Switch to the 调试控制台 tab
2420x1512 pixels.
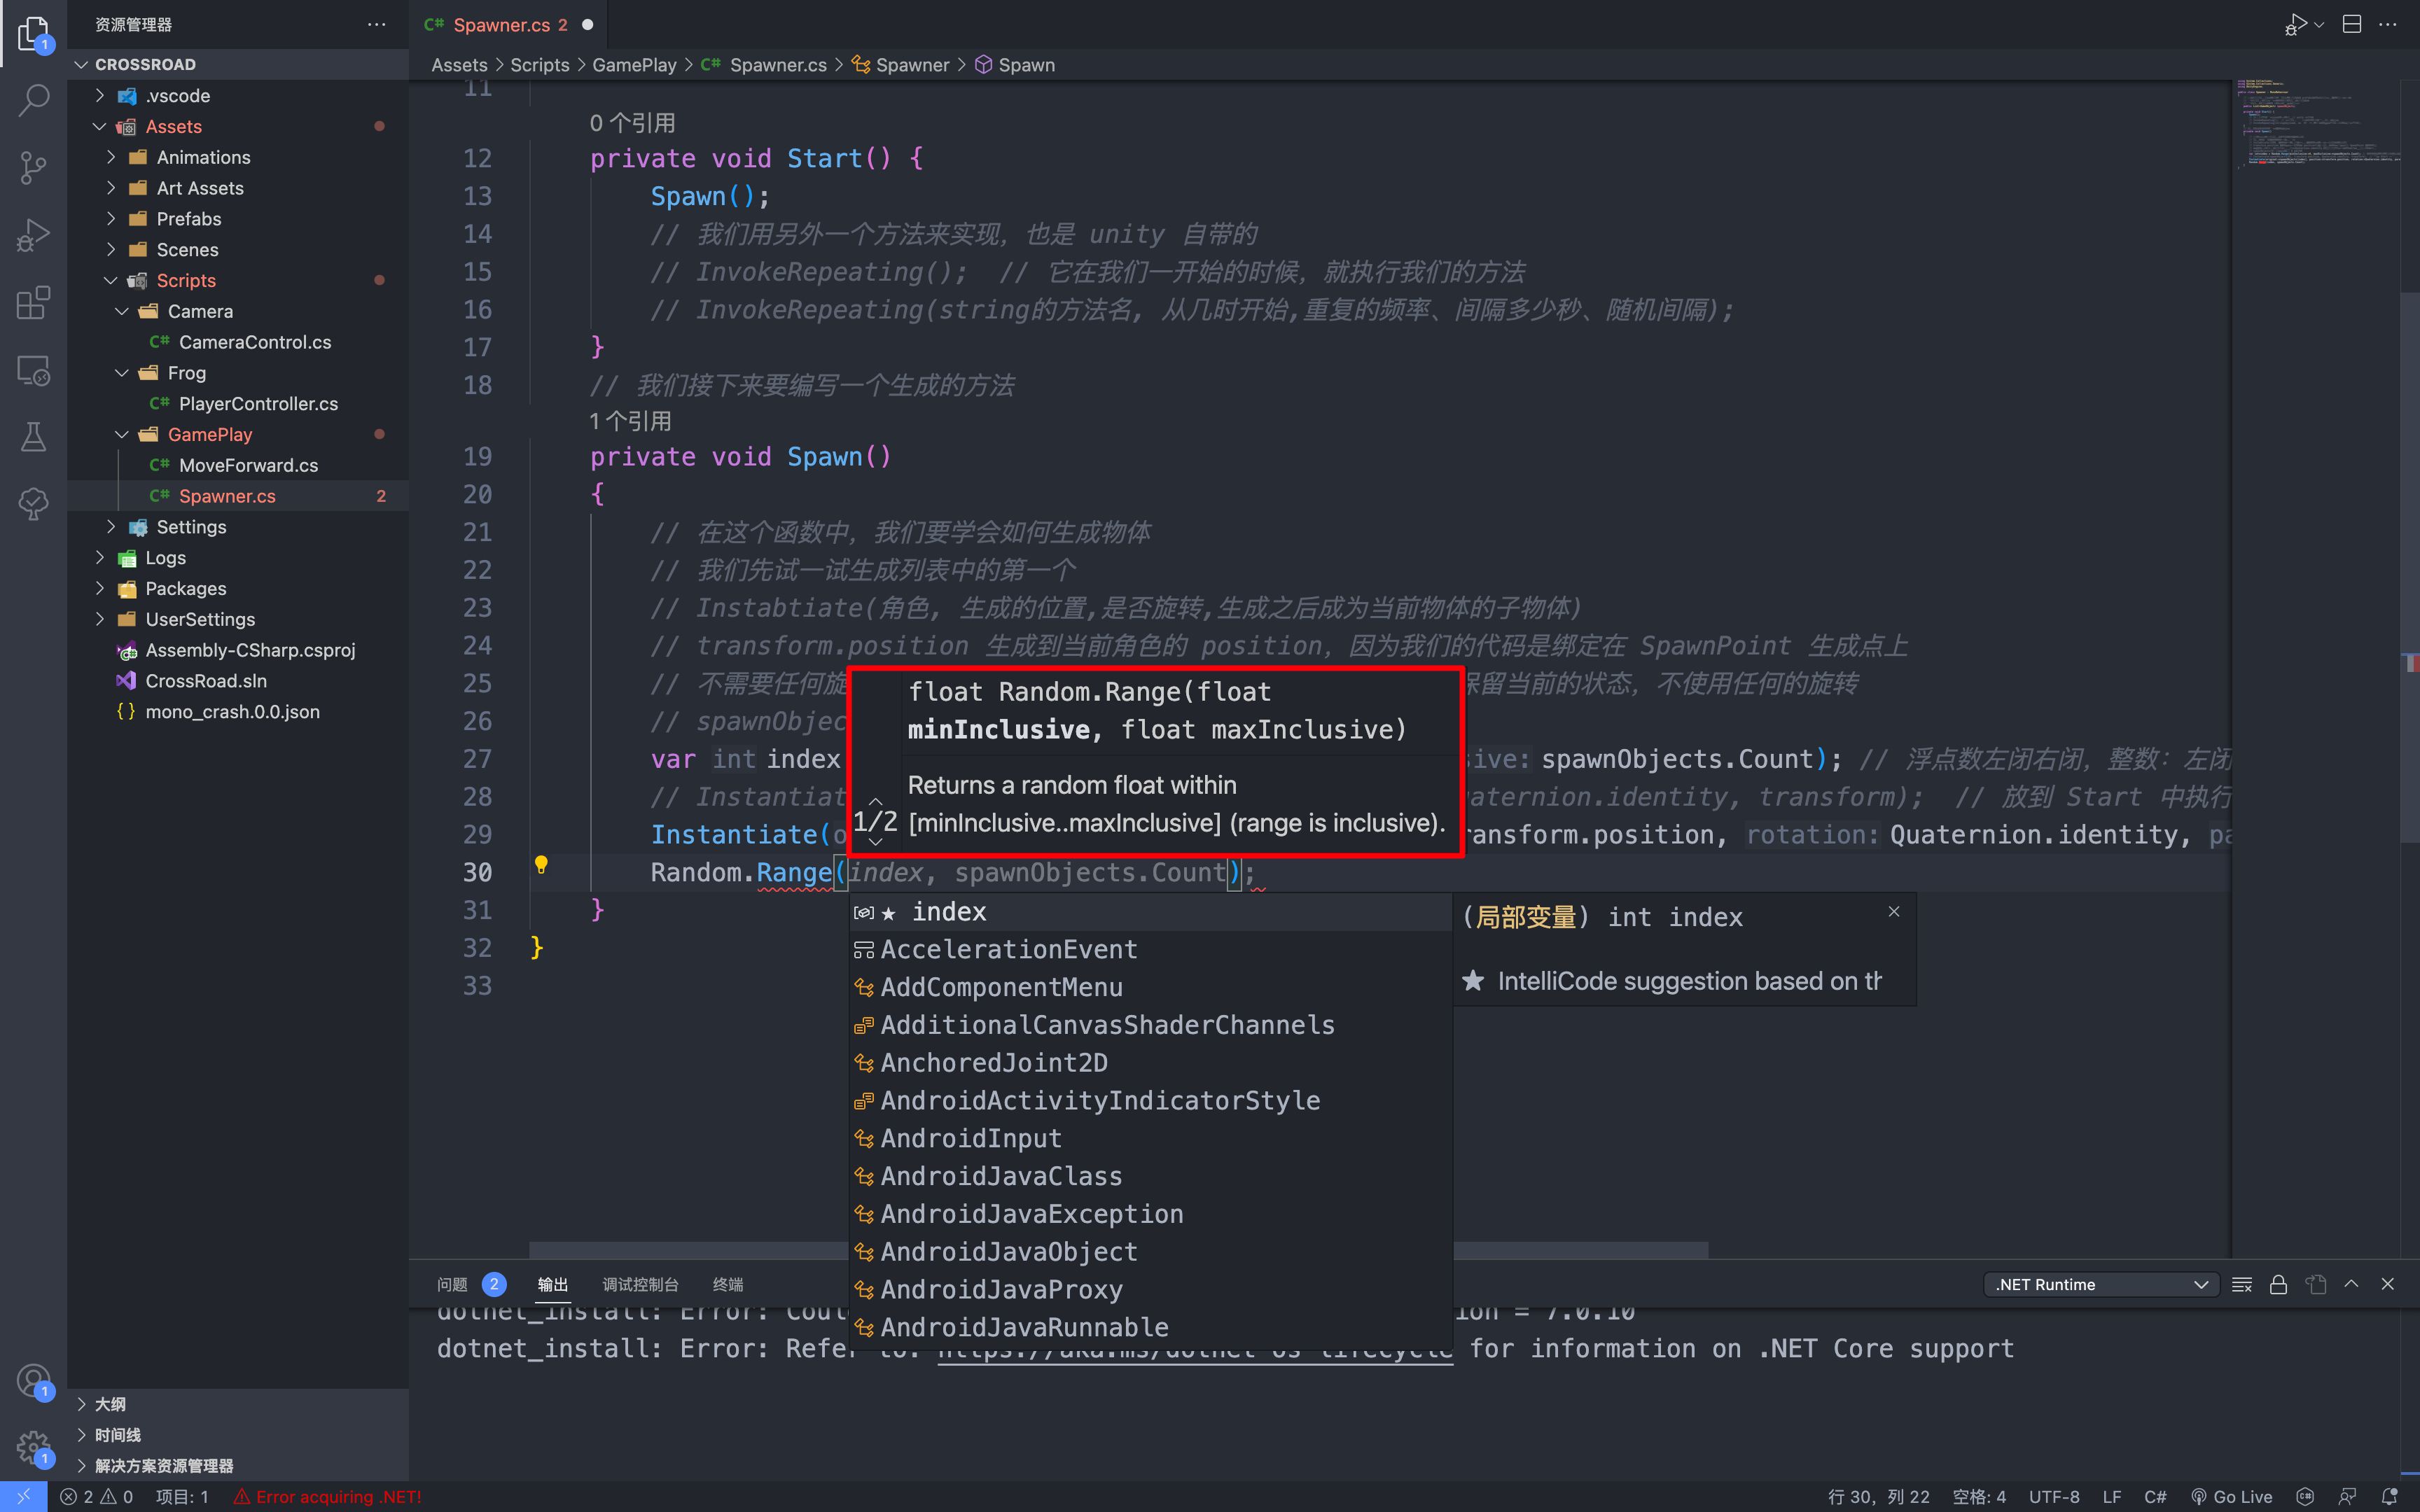click(640, 1284)
